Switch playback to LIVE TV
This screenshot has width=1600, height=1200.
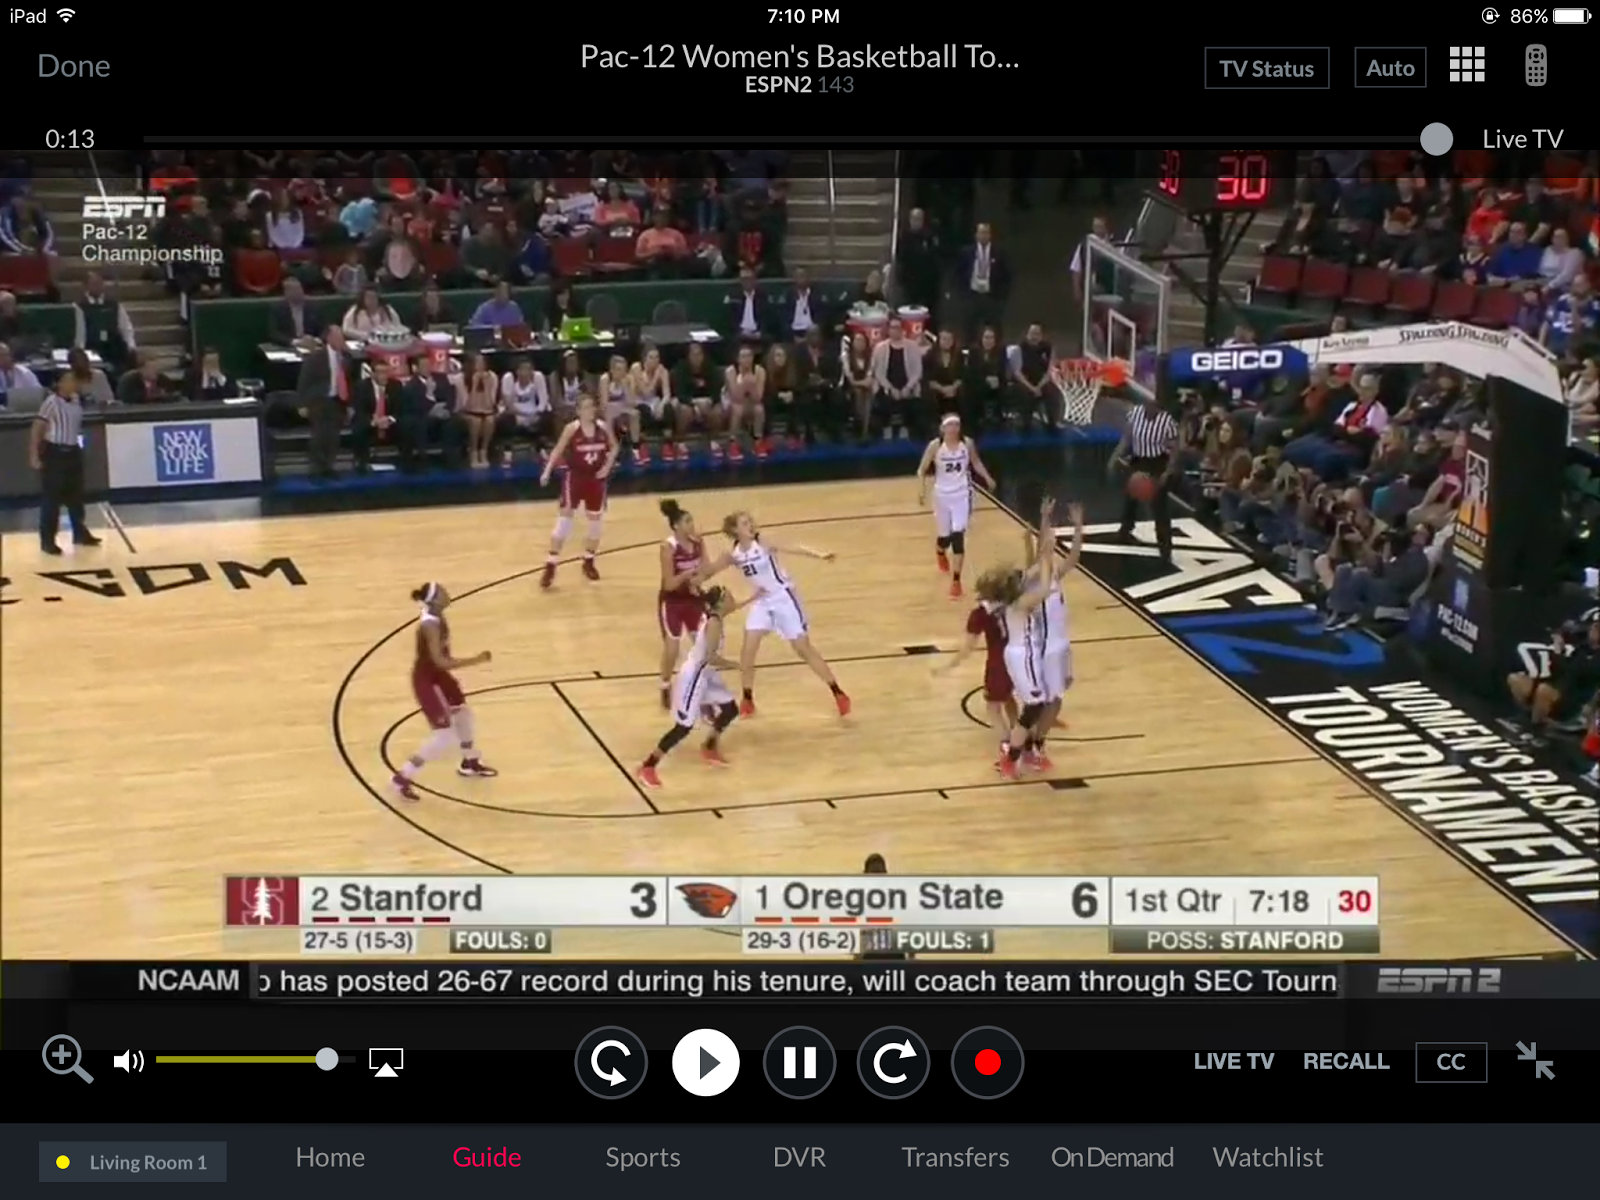coord(1234,1062)
